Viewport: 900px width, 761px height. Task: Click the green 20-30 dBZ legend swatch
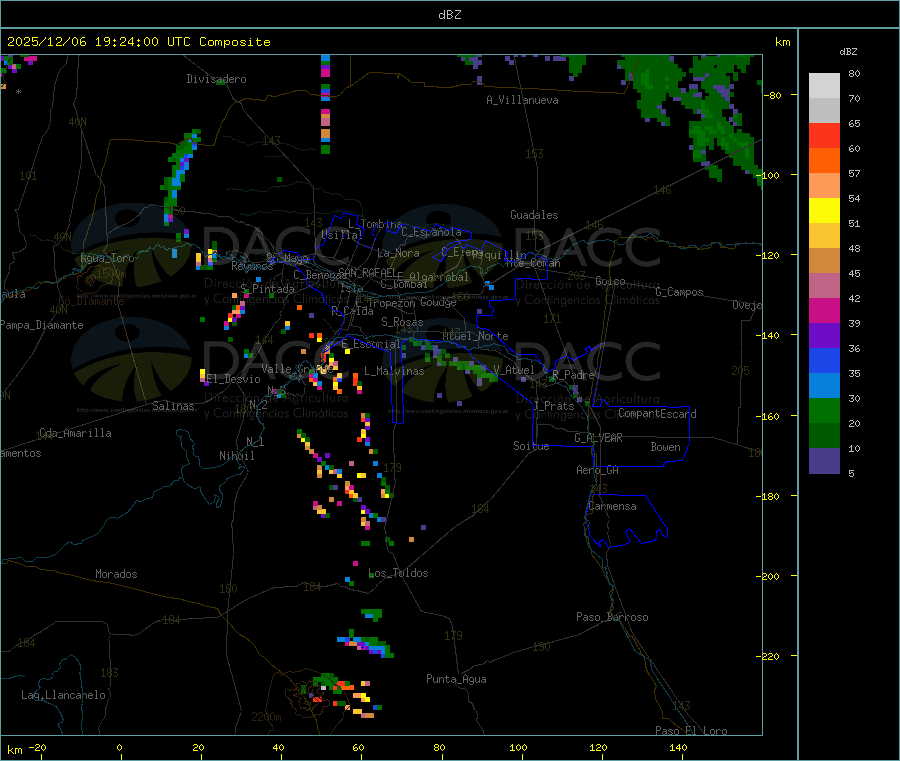click(824, 410)
